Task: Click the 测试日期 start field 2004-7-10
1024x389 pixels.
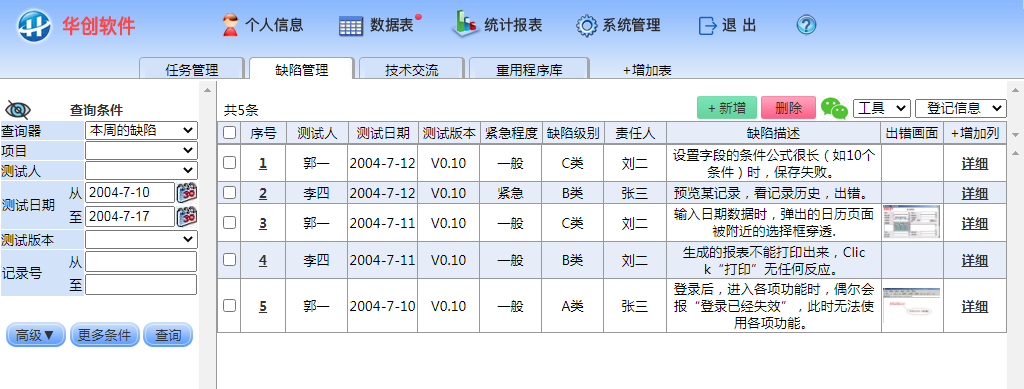Action: click(x=130, y=193)
